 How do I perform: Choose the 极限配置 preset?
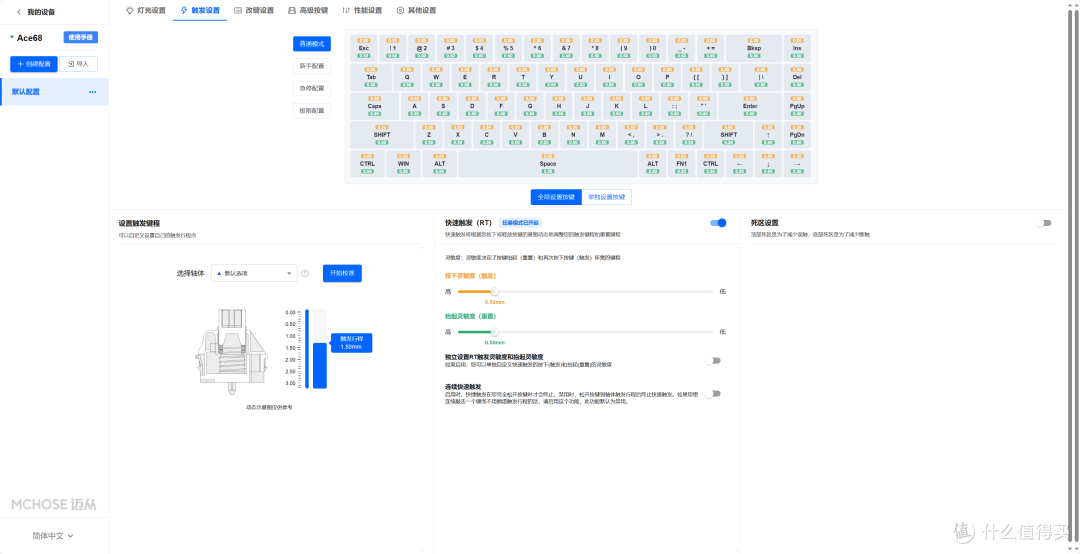312,110
